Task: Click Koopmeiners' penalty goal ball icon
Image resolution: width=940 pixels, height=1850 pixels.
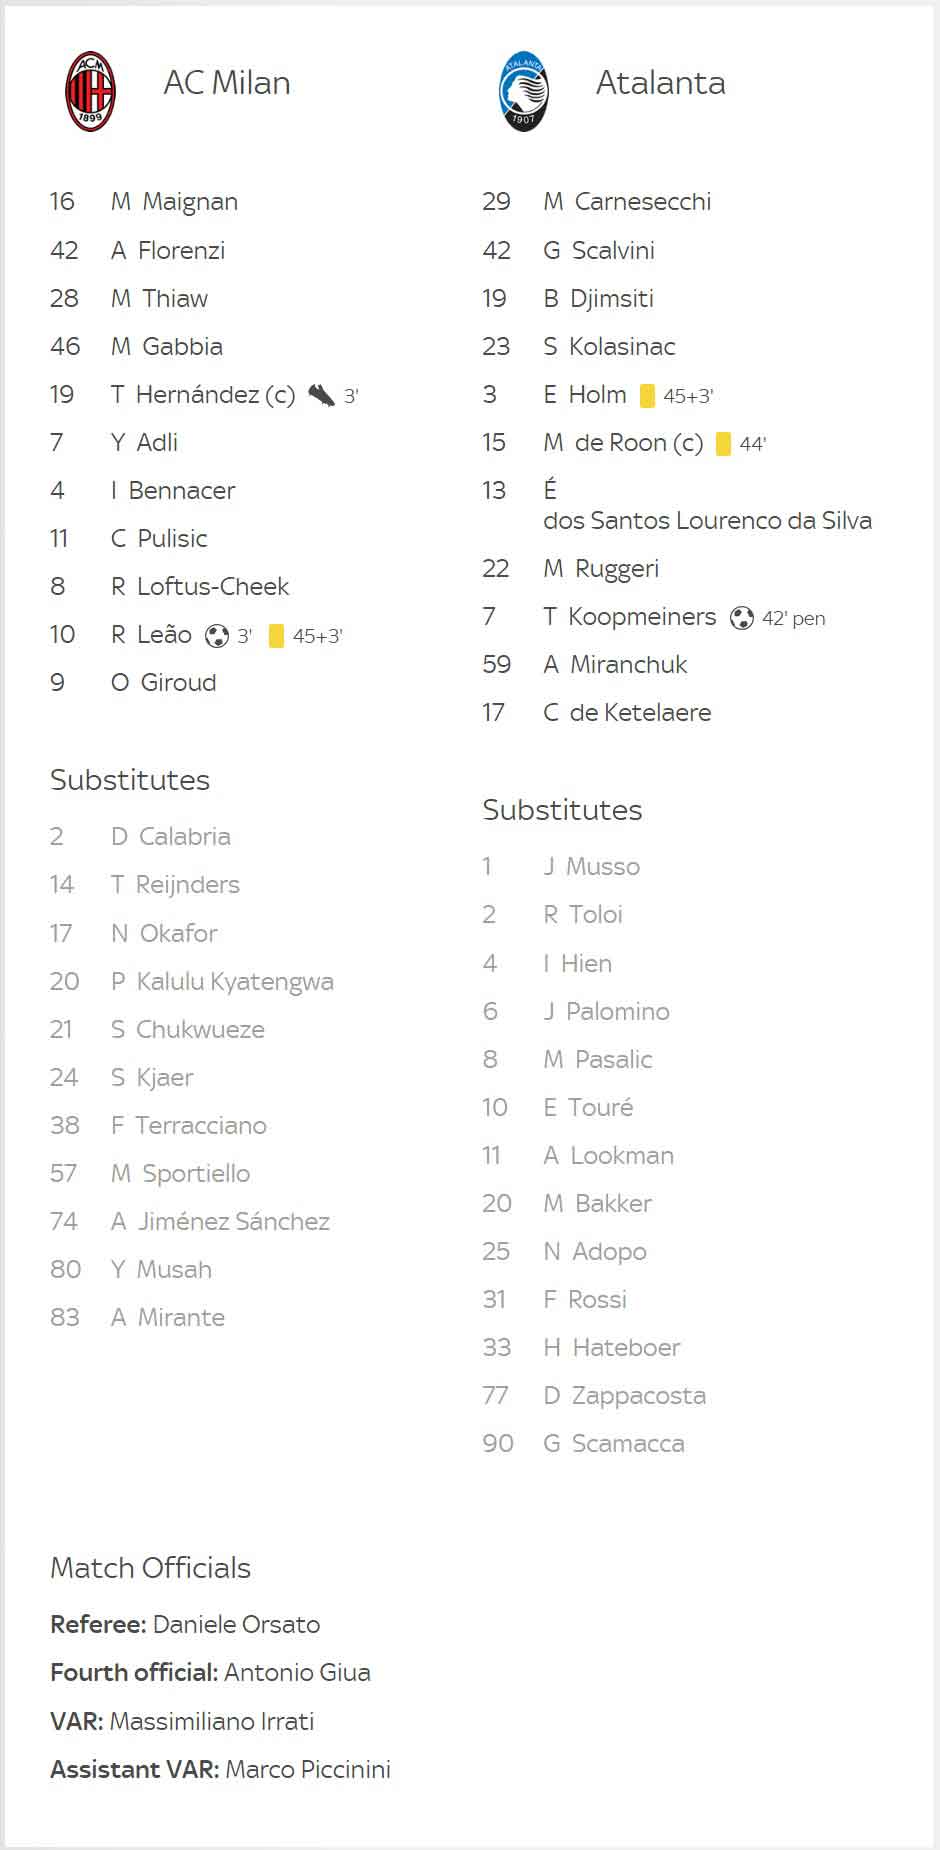Action: point(742,618)
